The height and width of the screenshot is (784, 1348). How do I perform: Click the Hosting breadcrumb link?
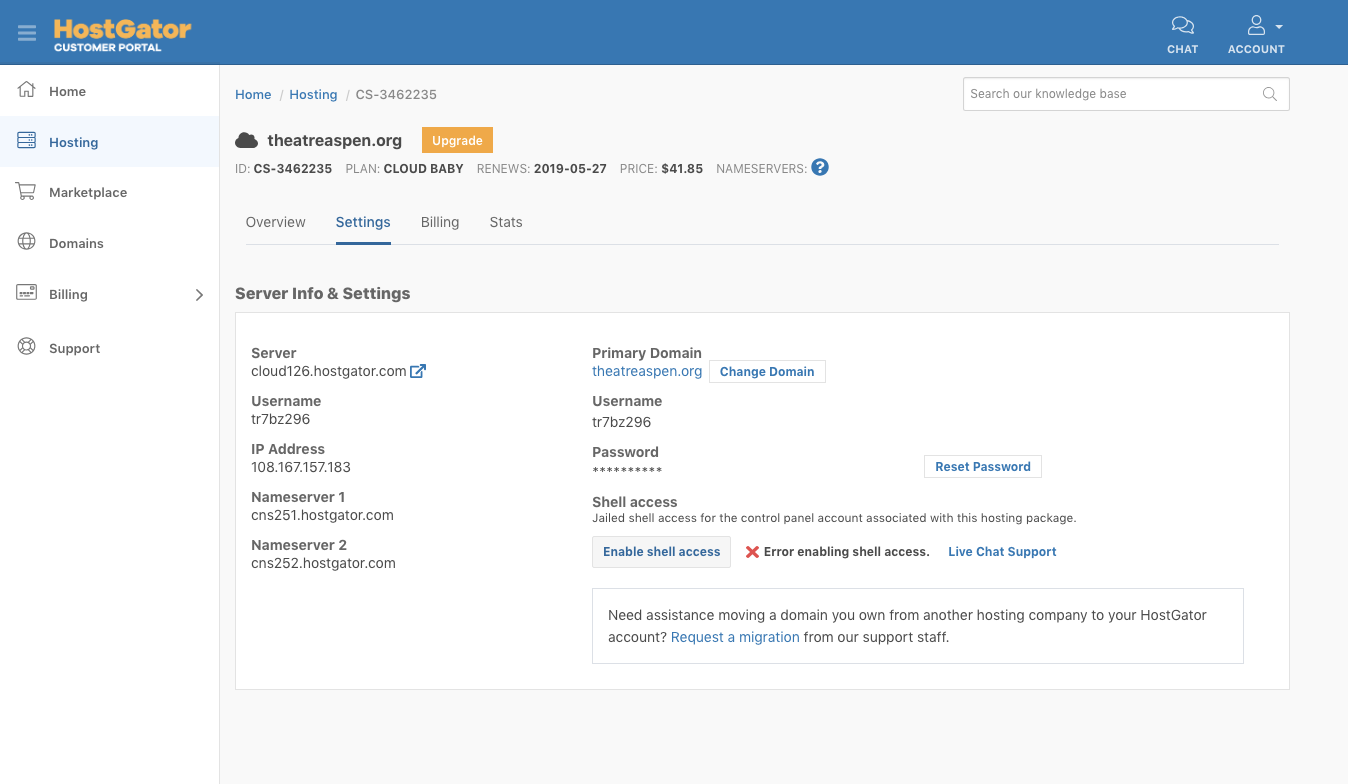(313, 94)
